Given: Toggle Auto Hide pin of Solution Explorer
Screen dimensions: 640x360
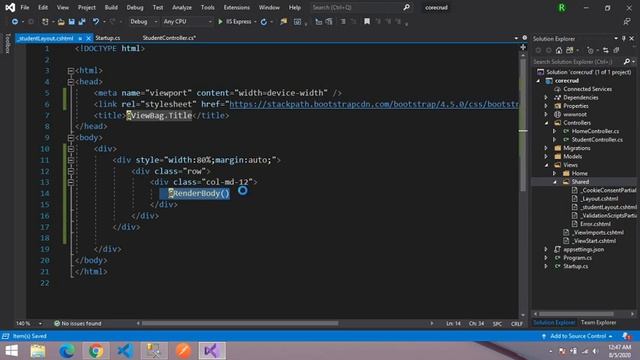Looking at the screenshot, I should pos(624,38).
